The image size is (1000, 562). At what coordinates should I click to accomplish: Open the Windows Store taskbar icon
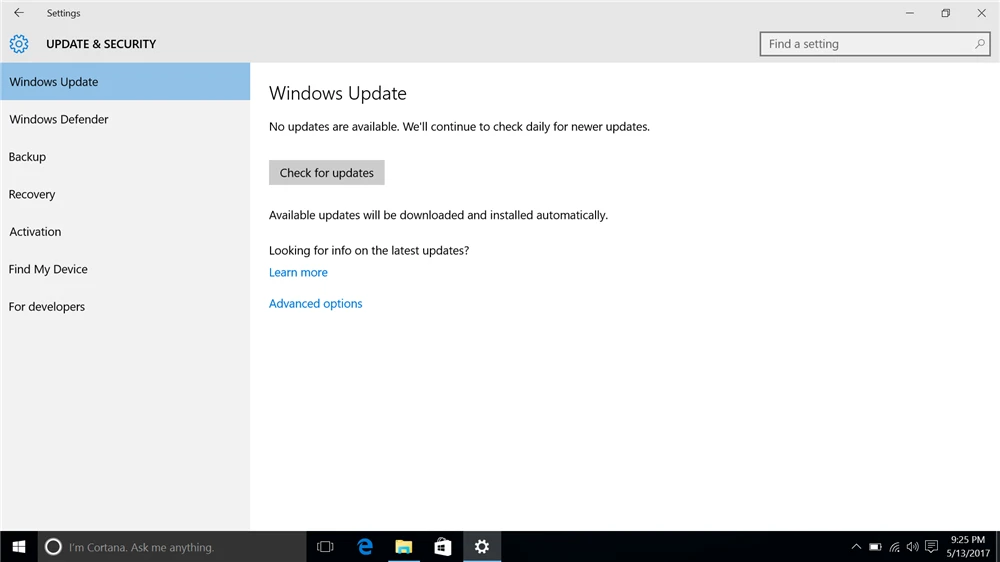[x=443, y=547]
